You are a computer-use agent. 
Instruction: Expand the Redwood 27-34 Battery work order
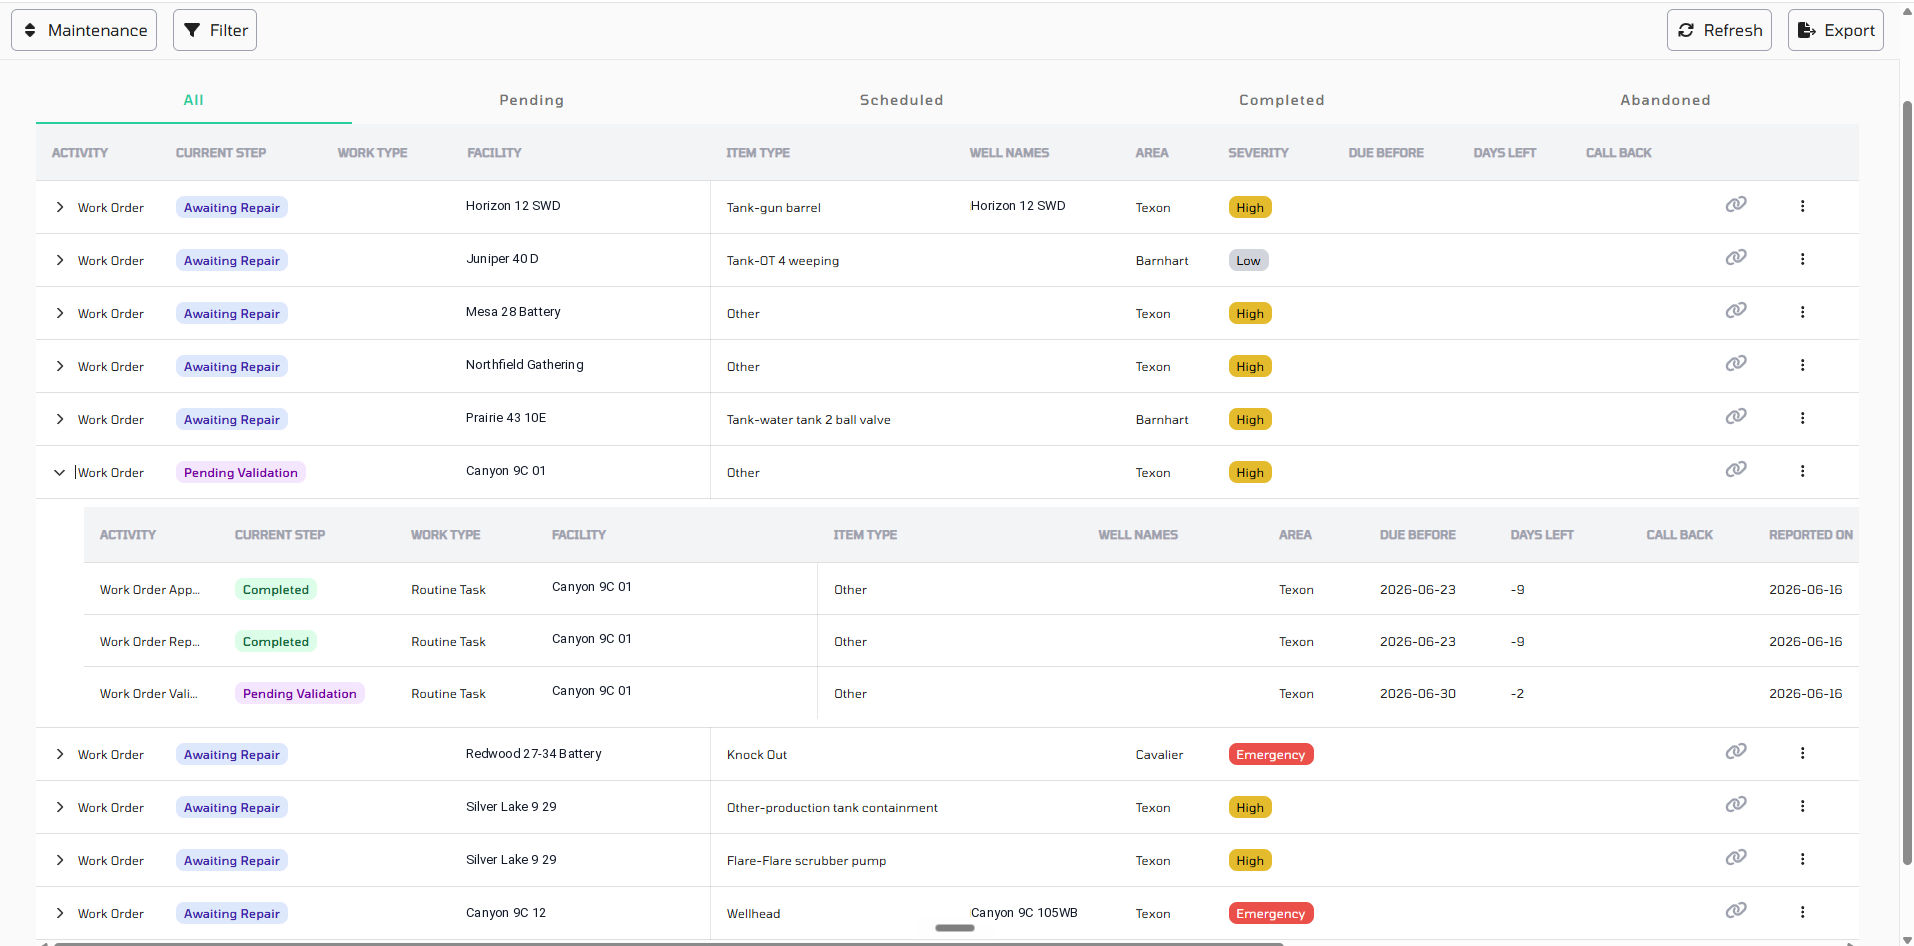pos(60,754)
